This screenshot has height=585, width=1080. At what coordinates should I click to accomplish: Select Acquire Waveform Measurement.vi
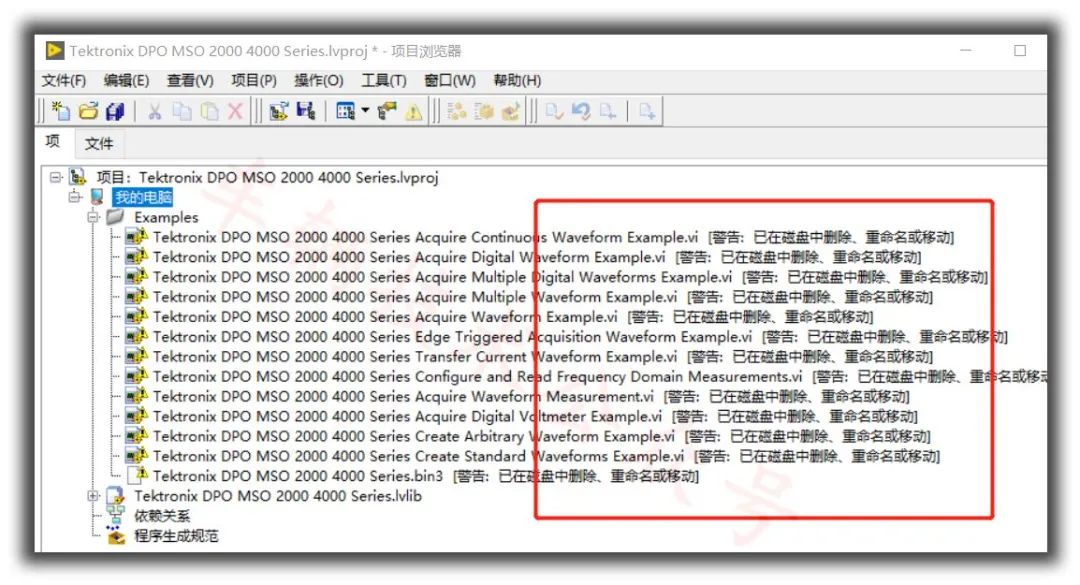click(x=531, y=397)
